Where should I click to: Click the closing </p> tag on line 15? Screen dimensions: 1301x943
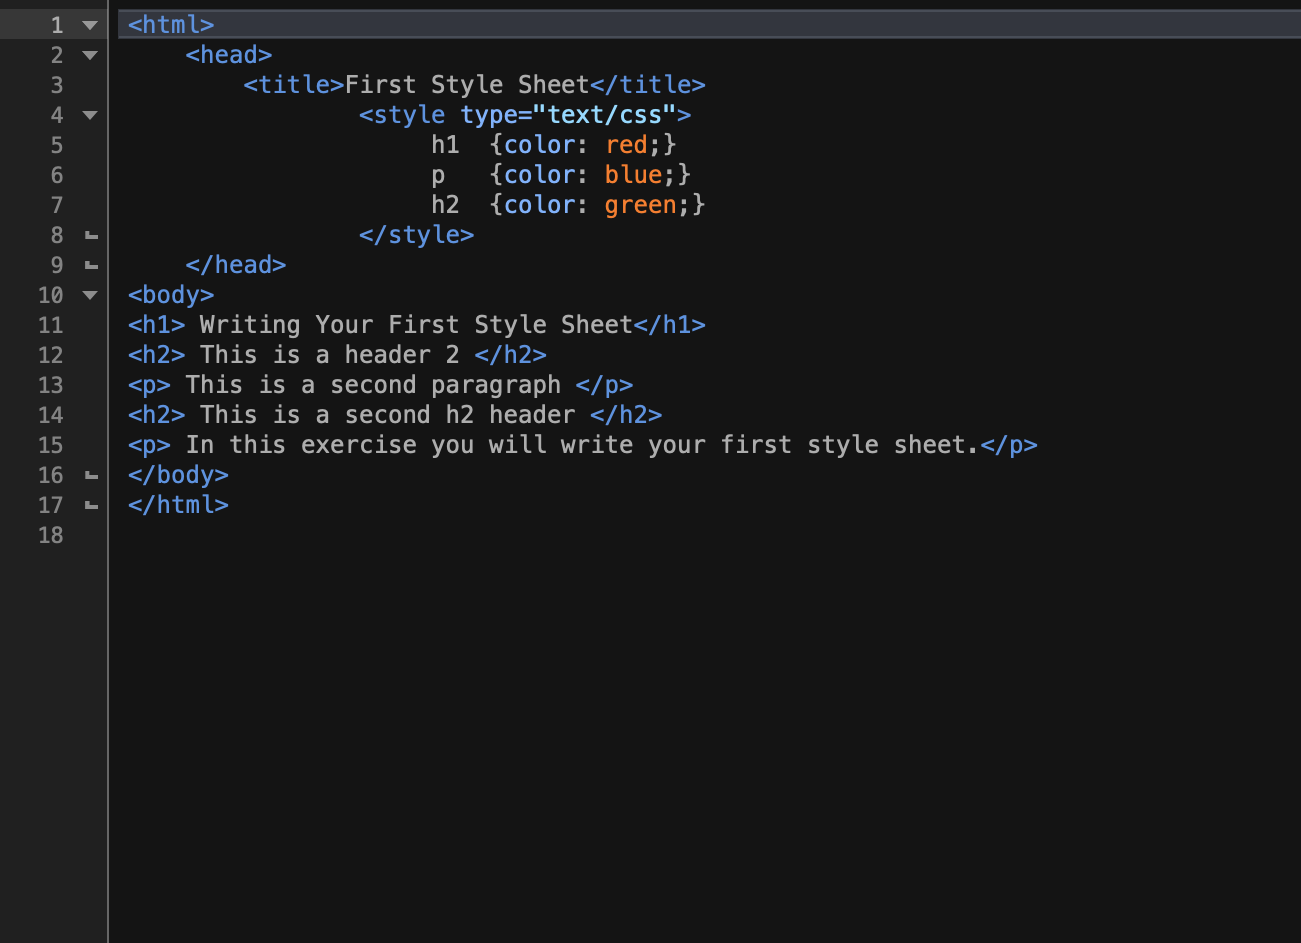(x=1008, y=445)
